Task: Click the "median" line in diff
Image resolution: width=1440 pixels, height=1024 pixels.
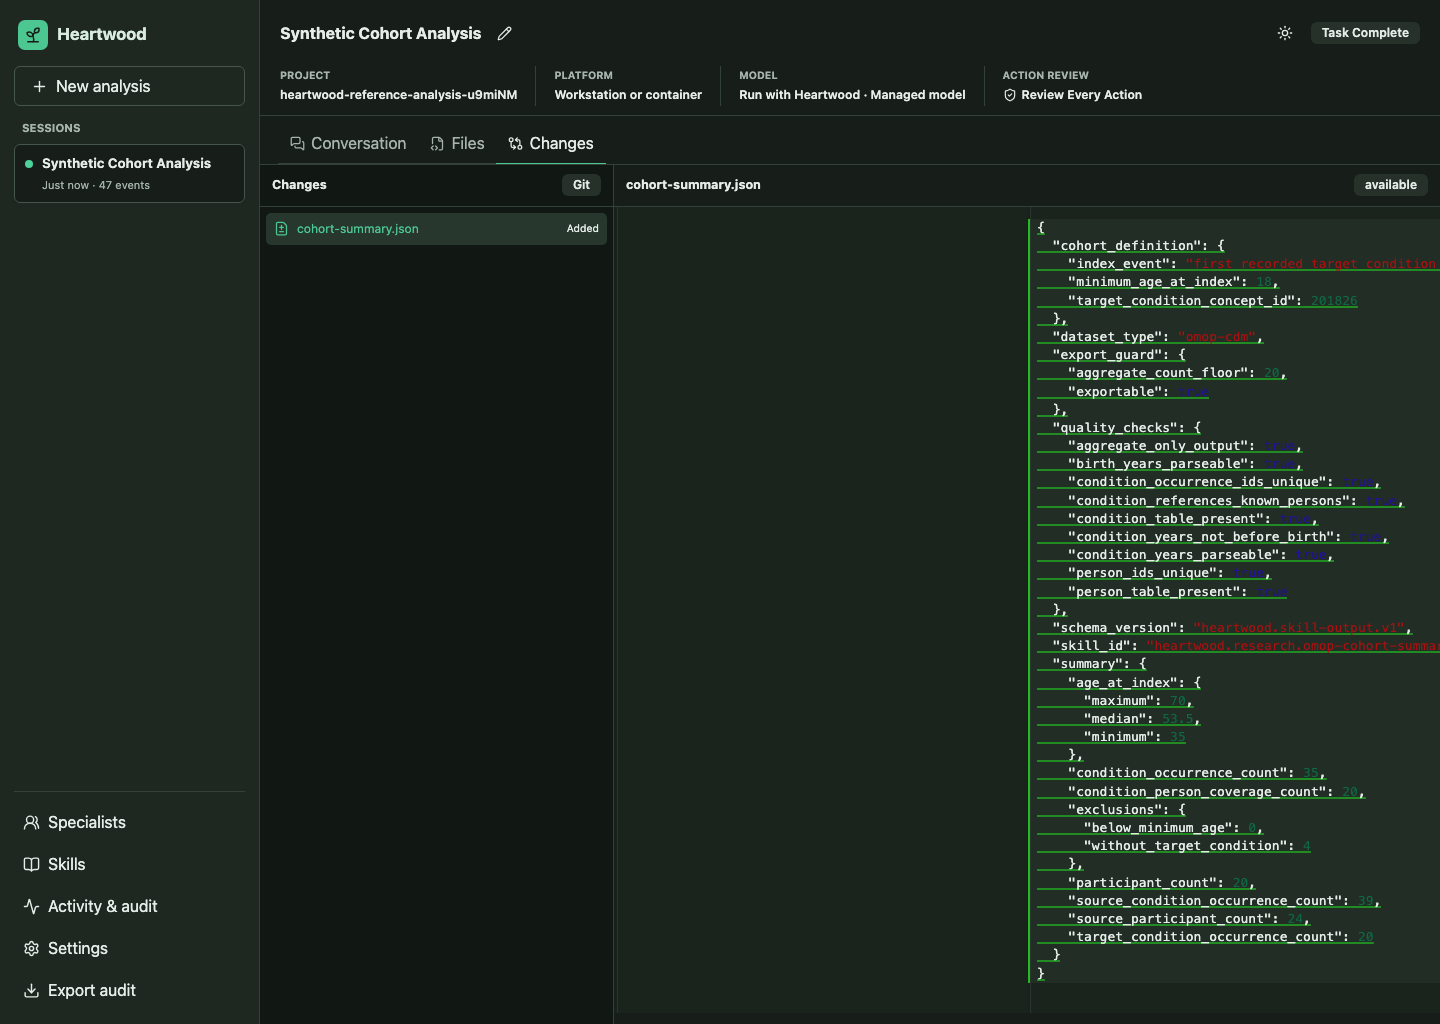Action: click(1119, 719)
